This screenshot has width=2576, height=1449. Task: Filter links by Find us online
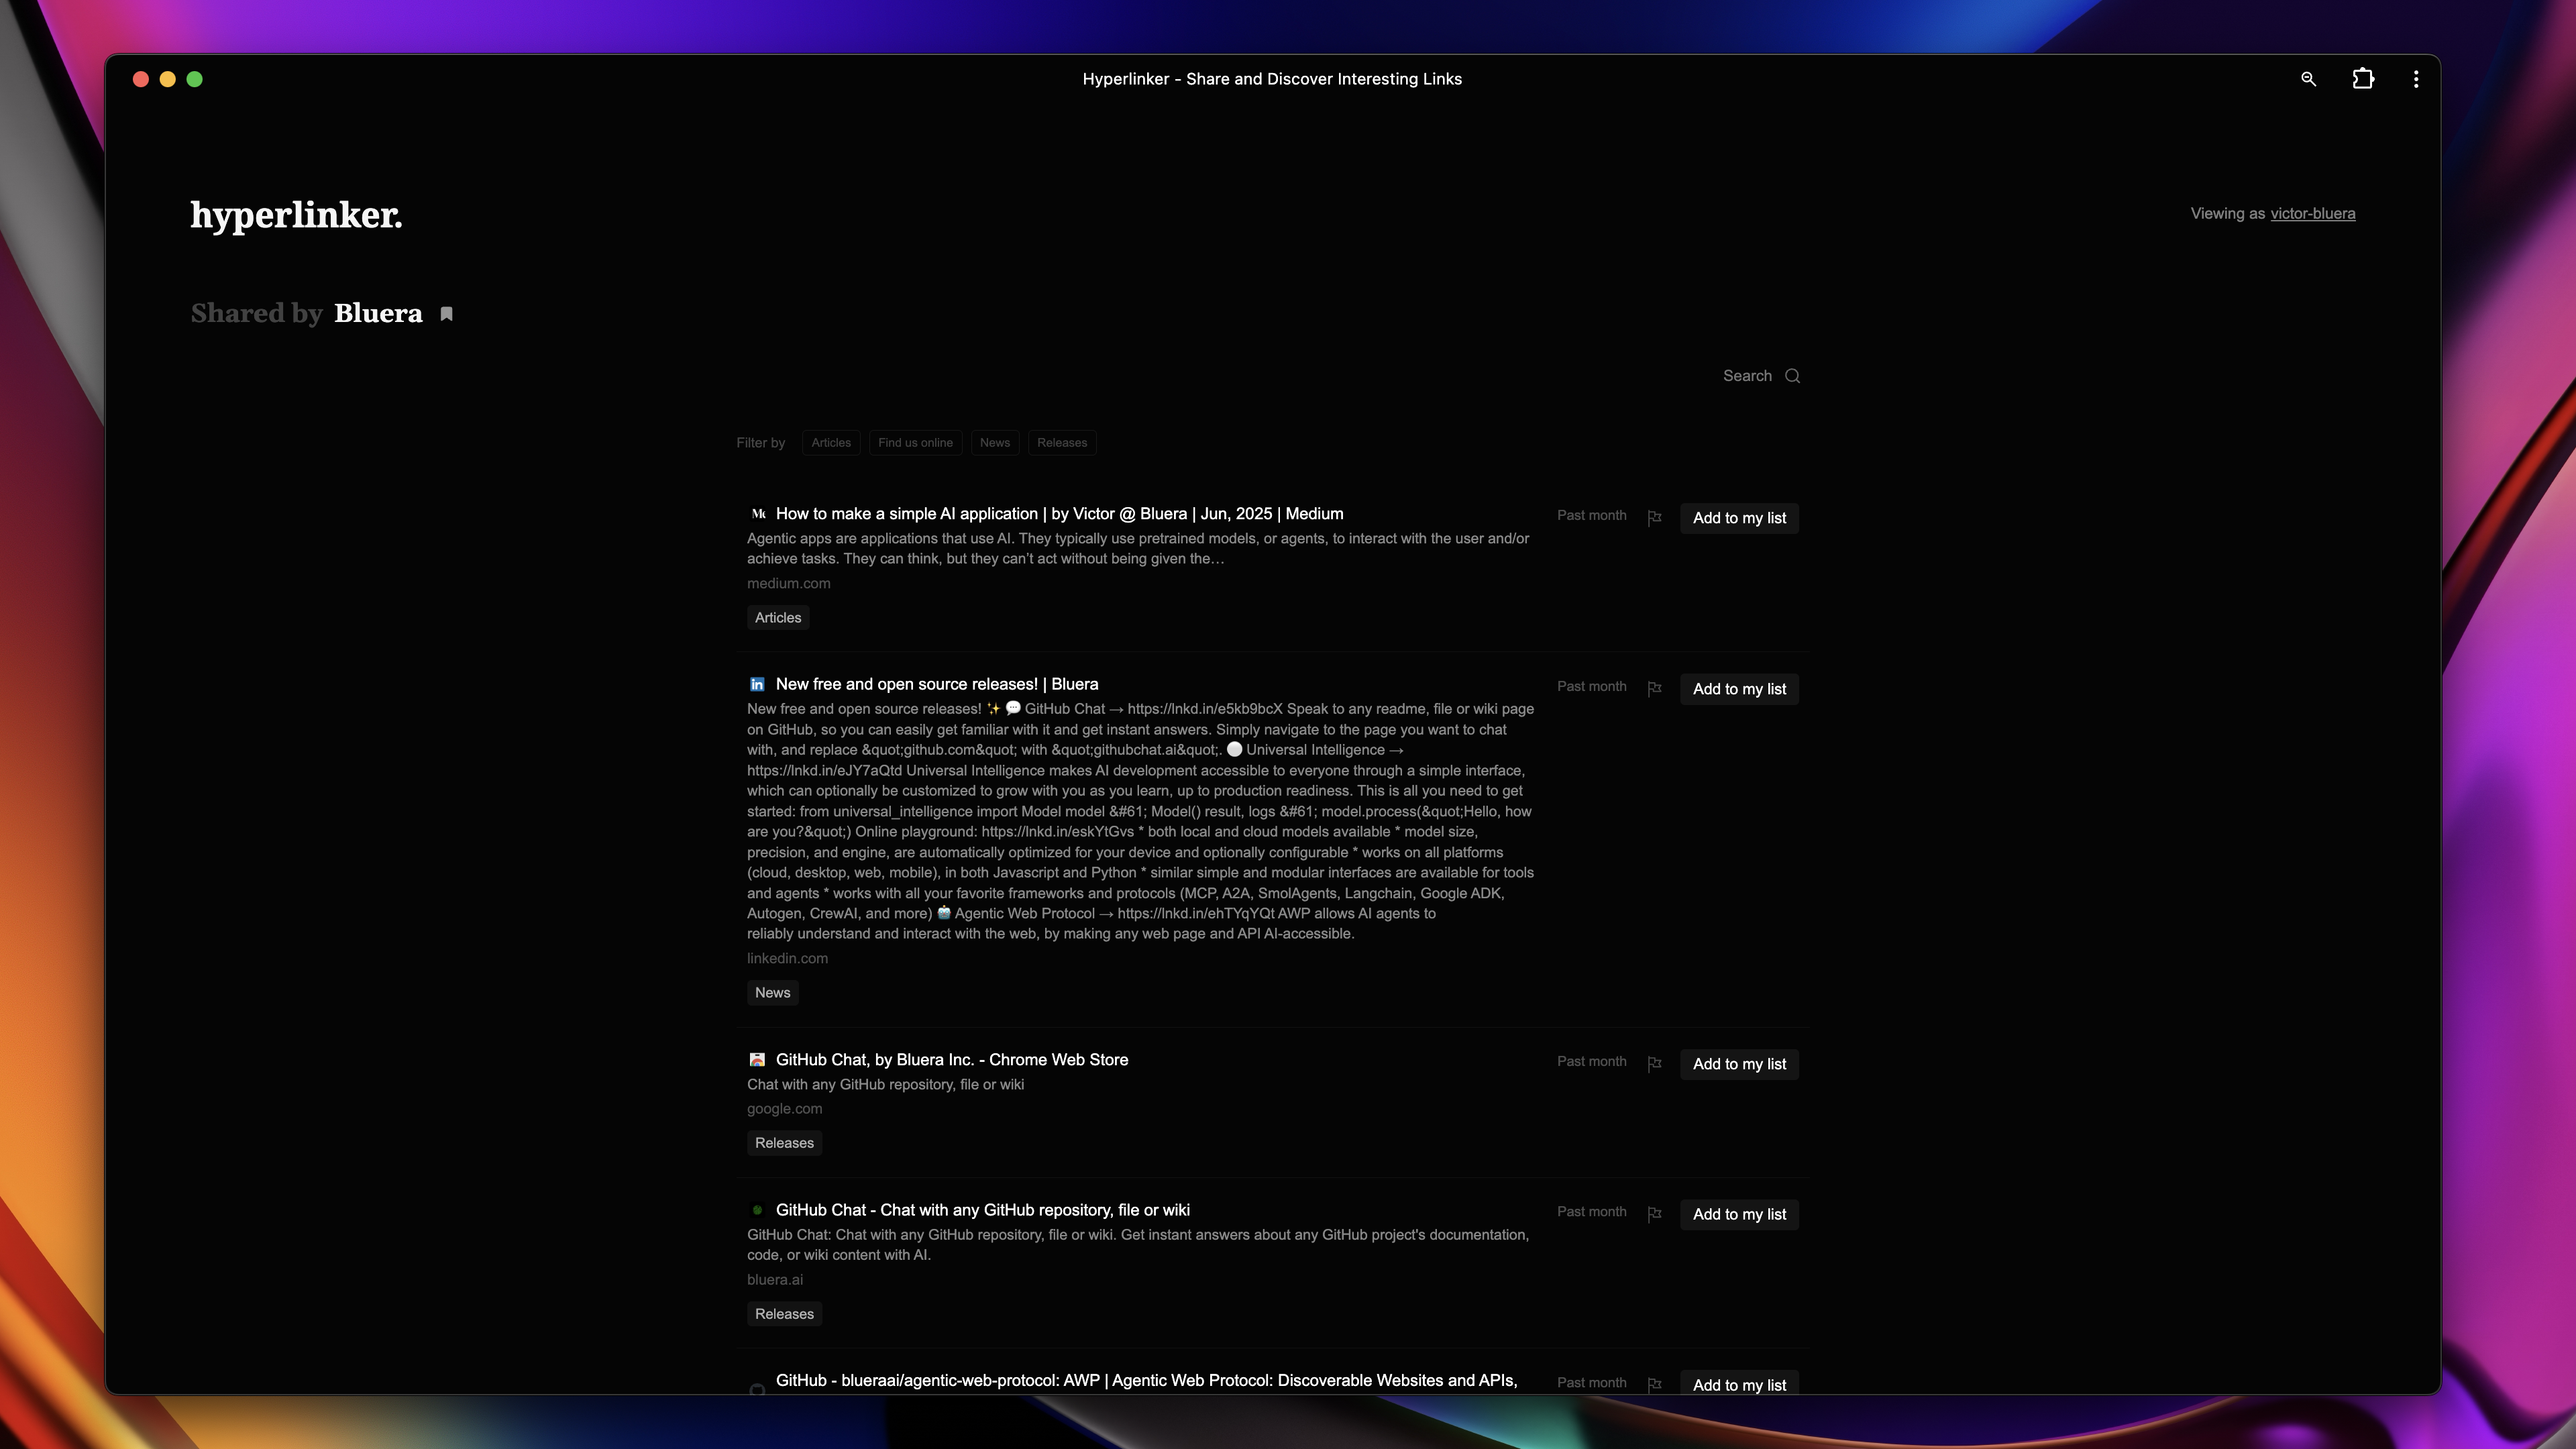(915, 443)
